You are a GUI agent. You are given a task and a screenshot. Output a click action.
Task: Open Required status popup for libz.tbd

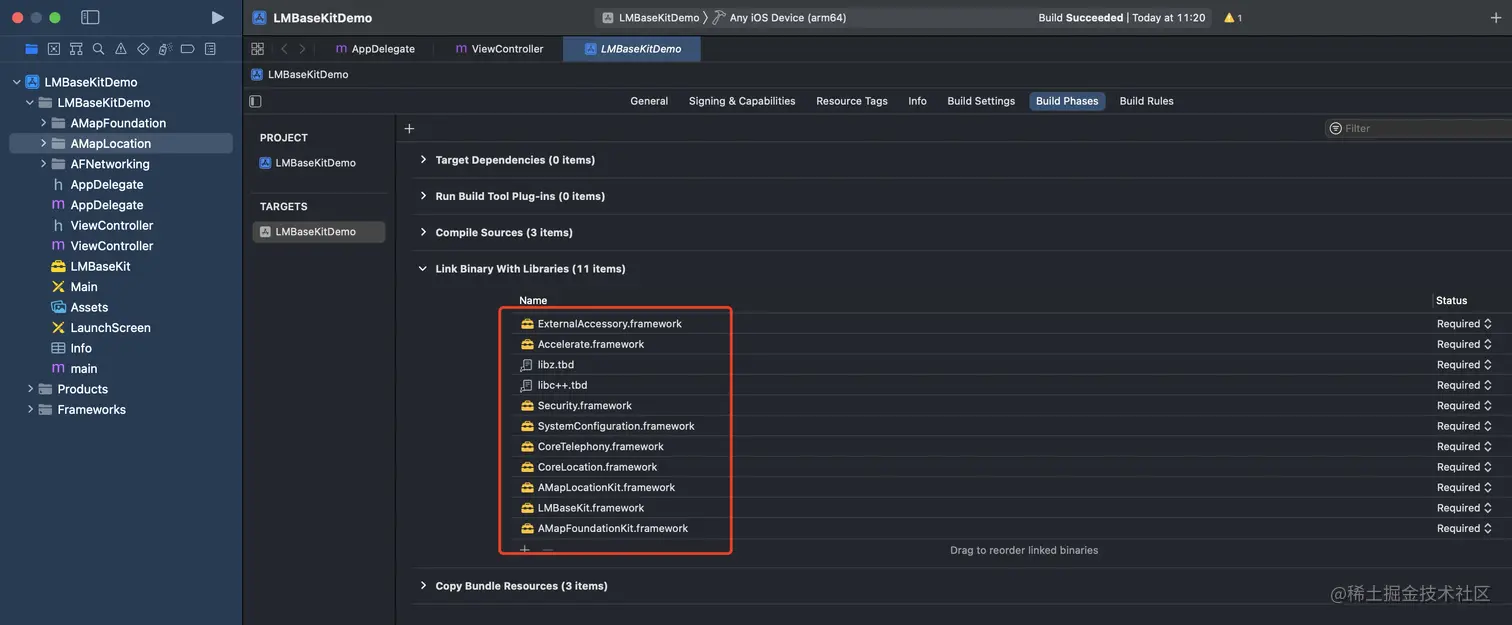1464,365
